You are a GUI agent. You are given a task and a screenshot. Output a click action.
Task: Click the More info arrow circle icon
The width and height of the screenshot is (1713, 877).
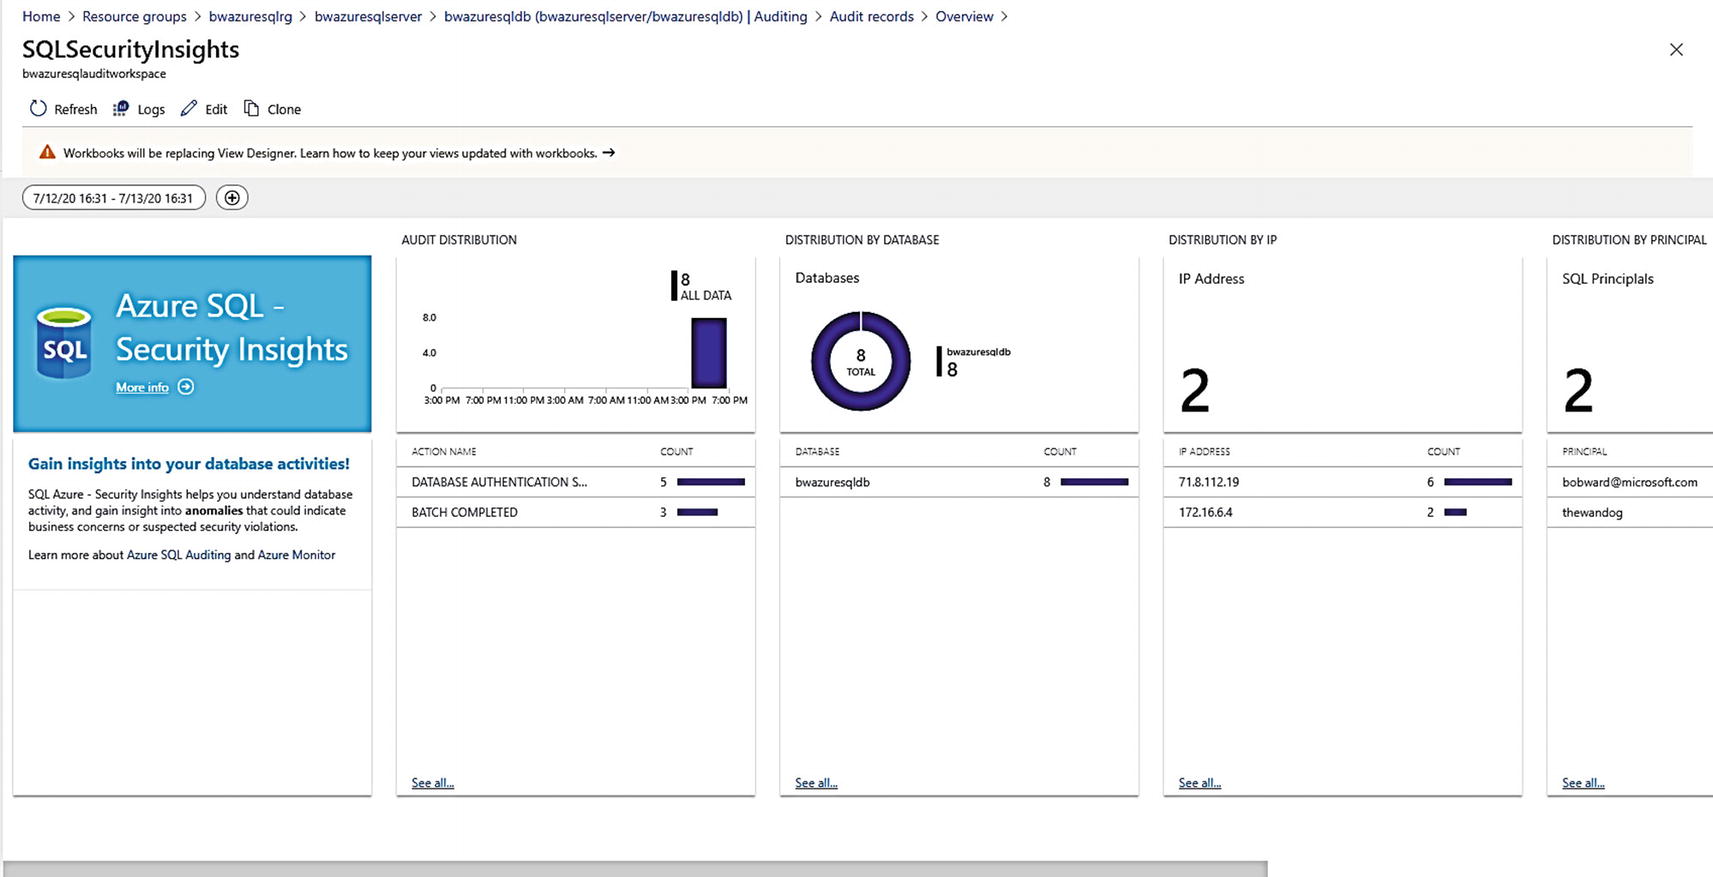pos(186,387)
